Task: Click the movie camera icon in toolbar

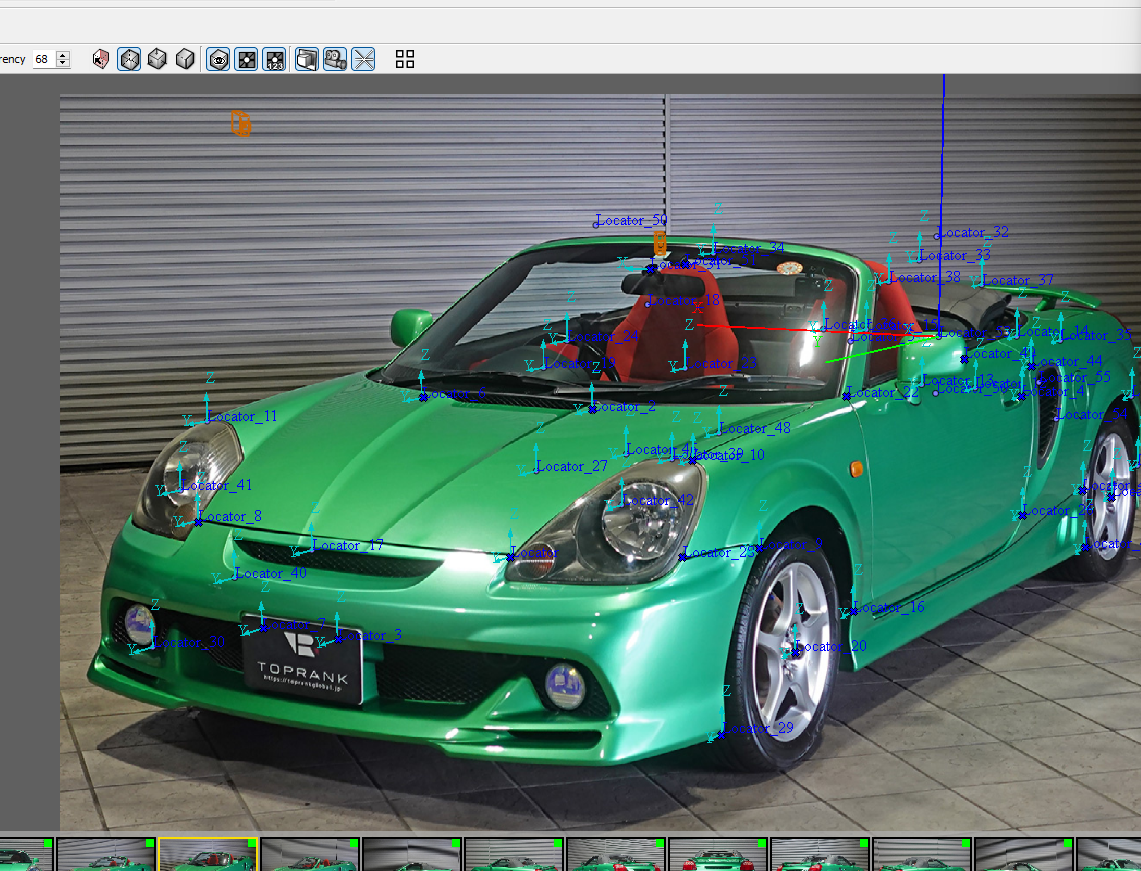Action: tap(334, 60)
